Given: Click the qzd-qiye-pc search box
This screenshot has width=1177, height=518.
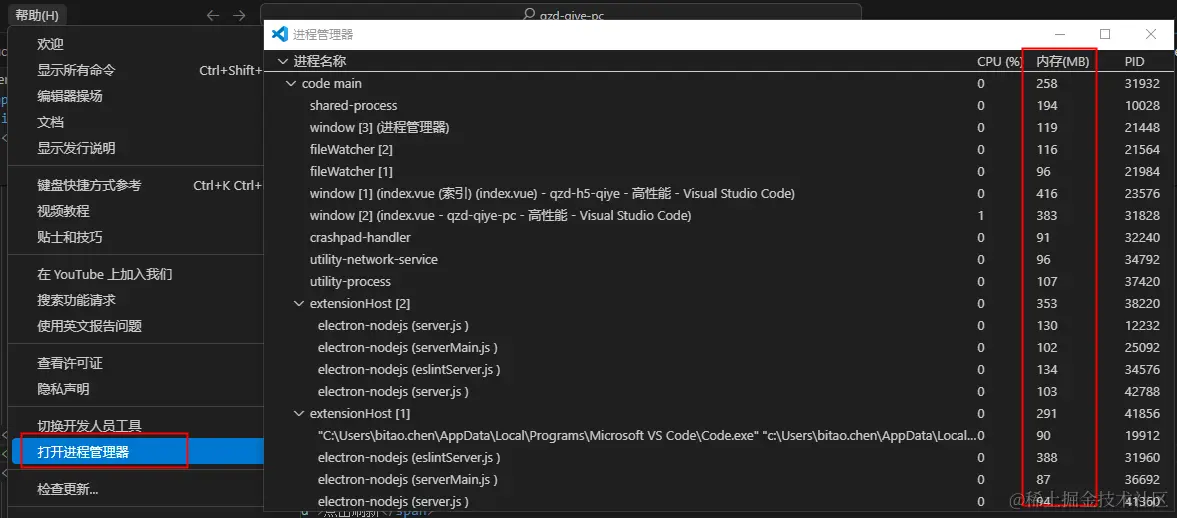Looking at the screenshot, I should coord(561,13).
